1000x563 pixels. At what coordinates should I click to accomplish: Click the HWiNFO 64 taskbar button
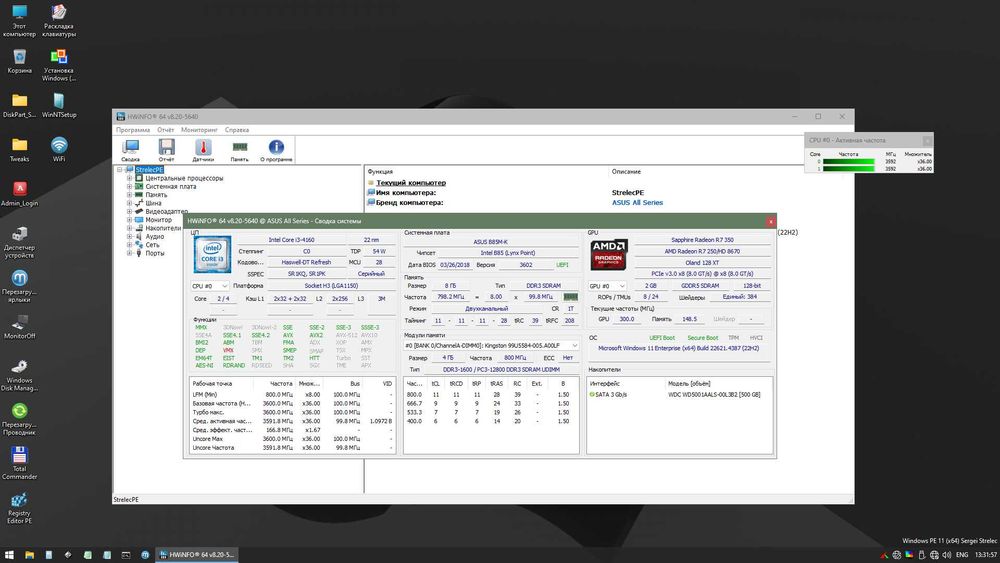(x=197, y=555)
